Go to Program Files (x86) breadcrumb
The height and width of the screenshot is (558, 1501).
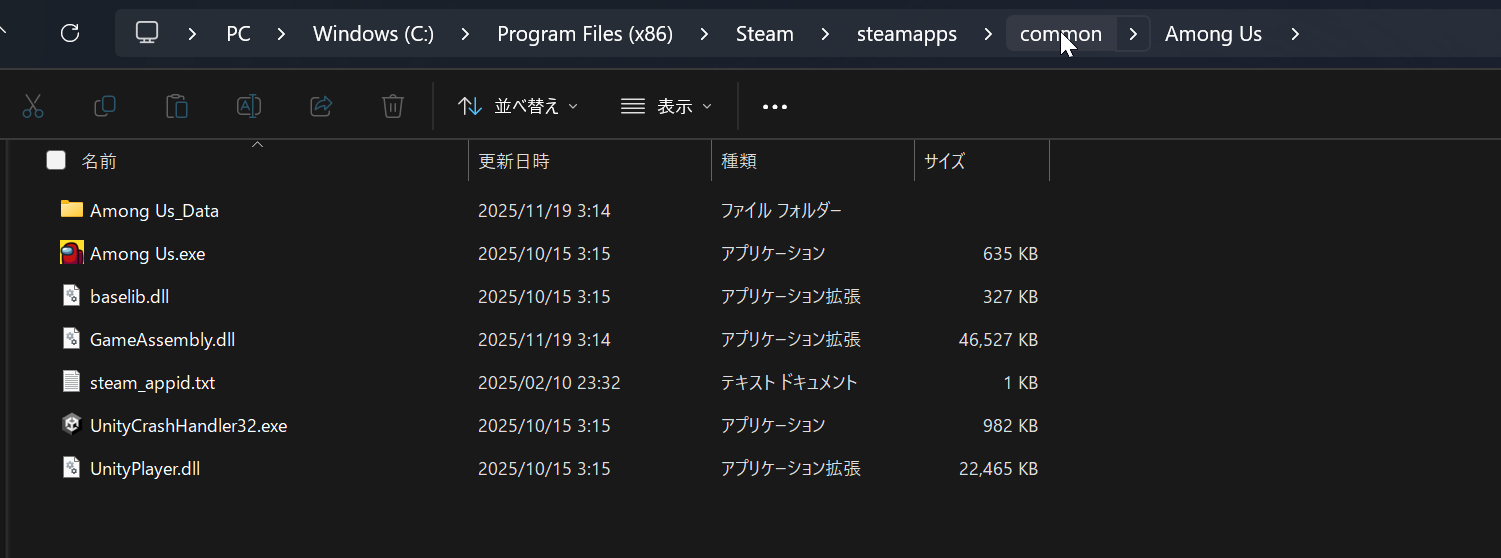(x=585, y=34)
